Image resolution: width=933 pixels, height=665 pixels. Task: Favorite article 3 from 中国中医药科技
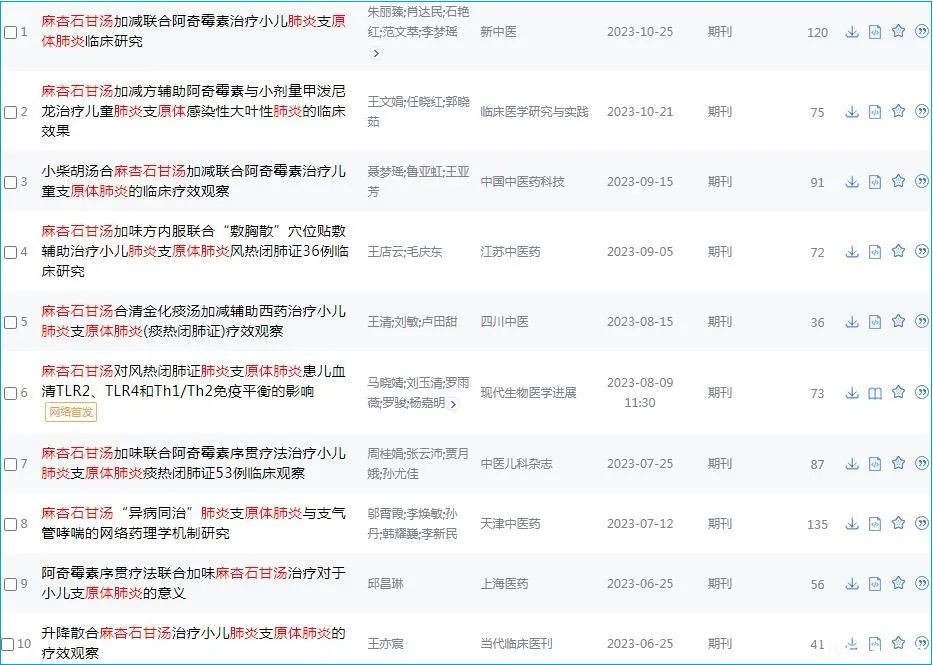pyautogui.click(x=898, y=181)
